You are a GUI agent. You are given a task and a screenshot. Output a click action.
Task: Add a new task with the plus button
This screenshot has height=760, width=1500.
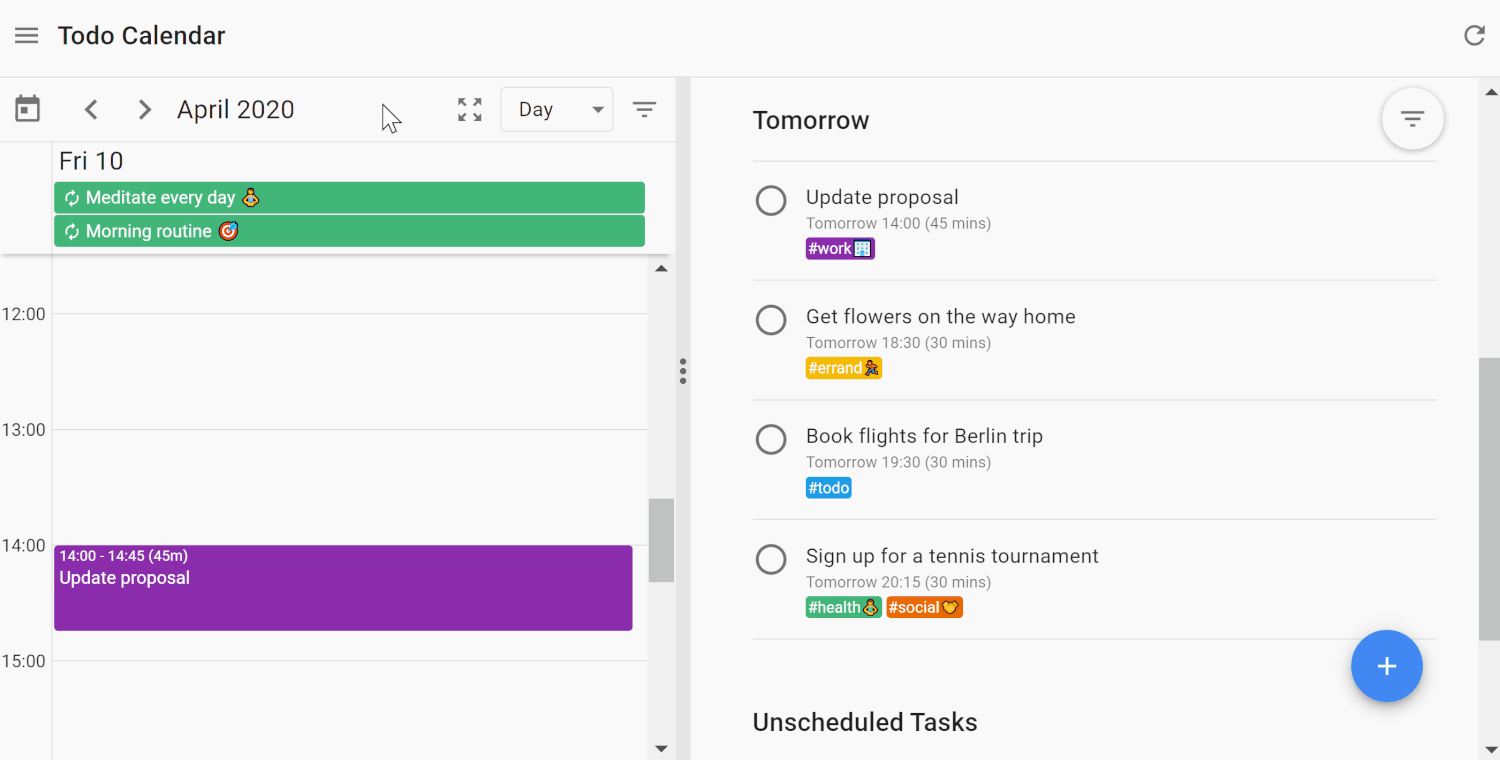click(x=1386, y=666)
